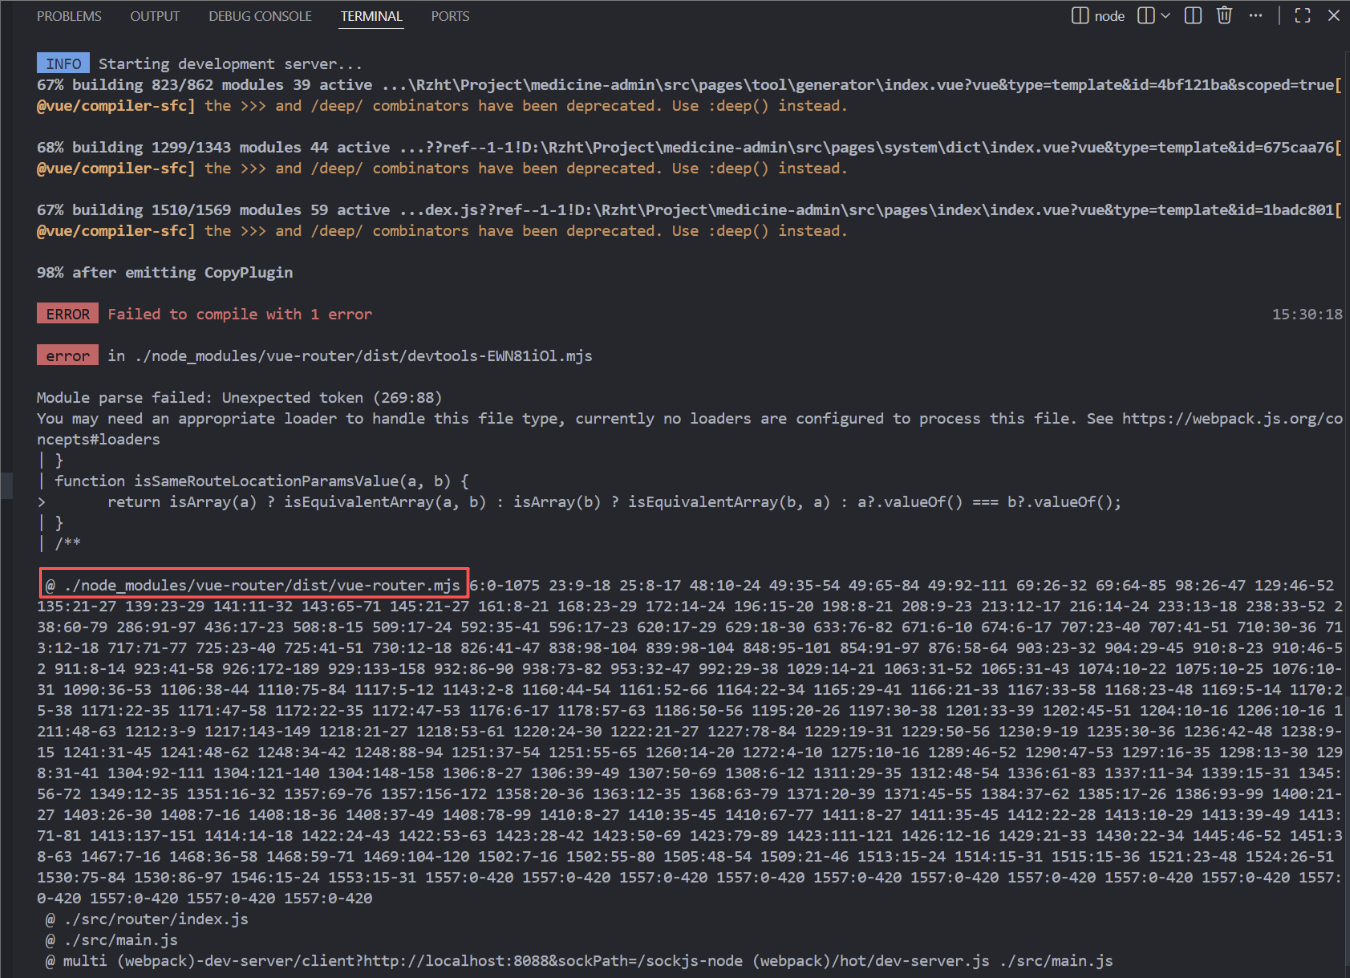
Task: Open the PORTS tab
Action: point(450,16)
